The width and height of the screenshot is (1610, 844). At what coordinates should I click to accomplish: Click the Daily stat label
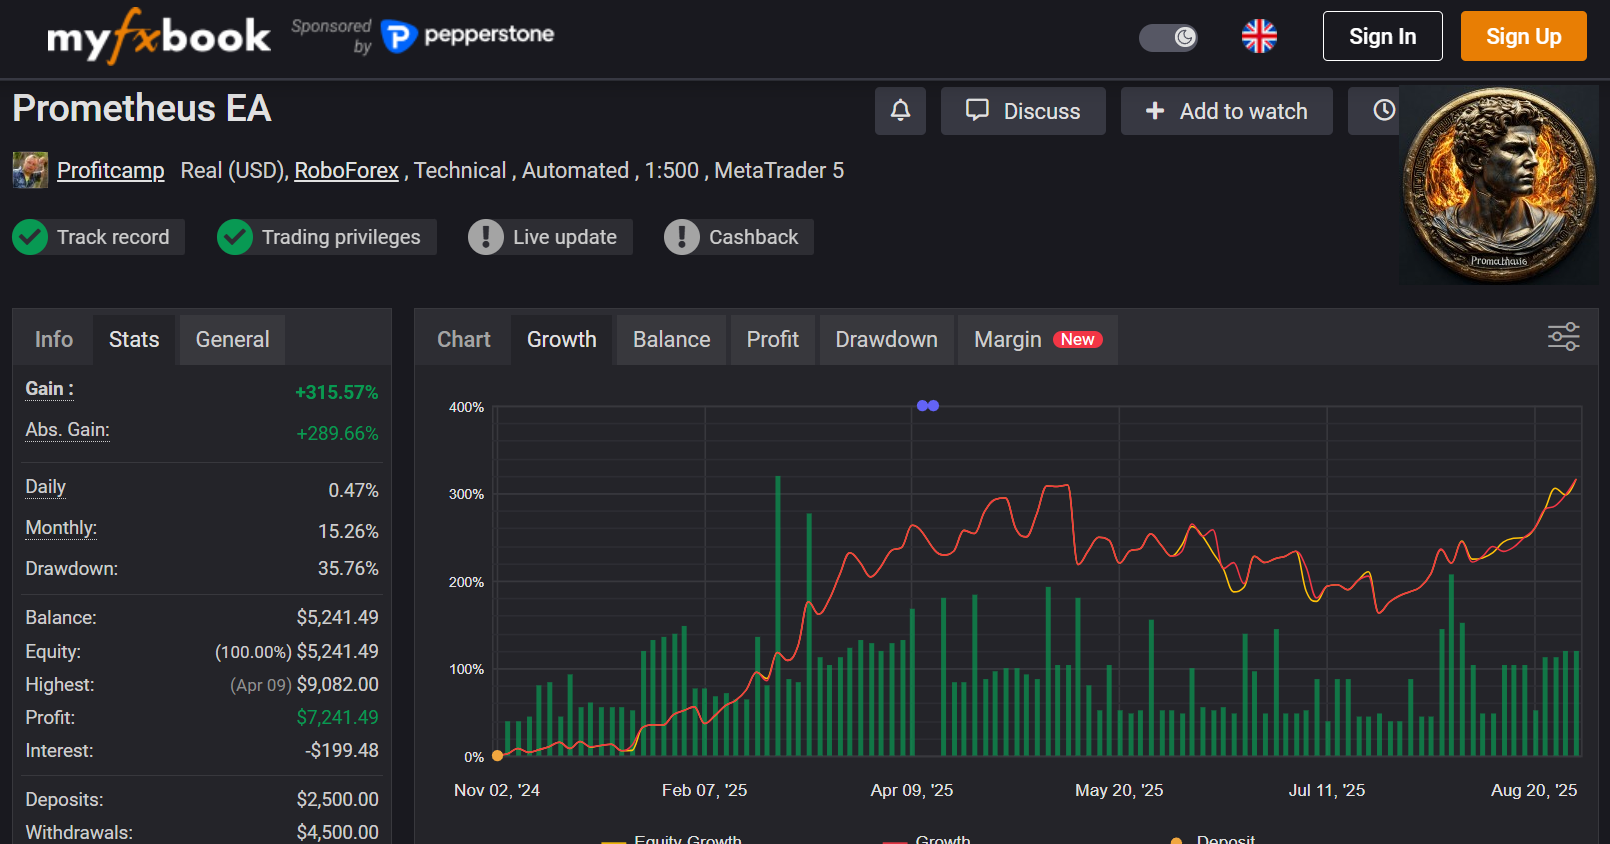(x=45, y=487)
